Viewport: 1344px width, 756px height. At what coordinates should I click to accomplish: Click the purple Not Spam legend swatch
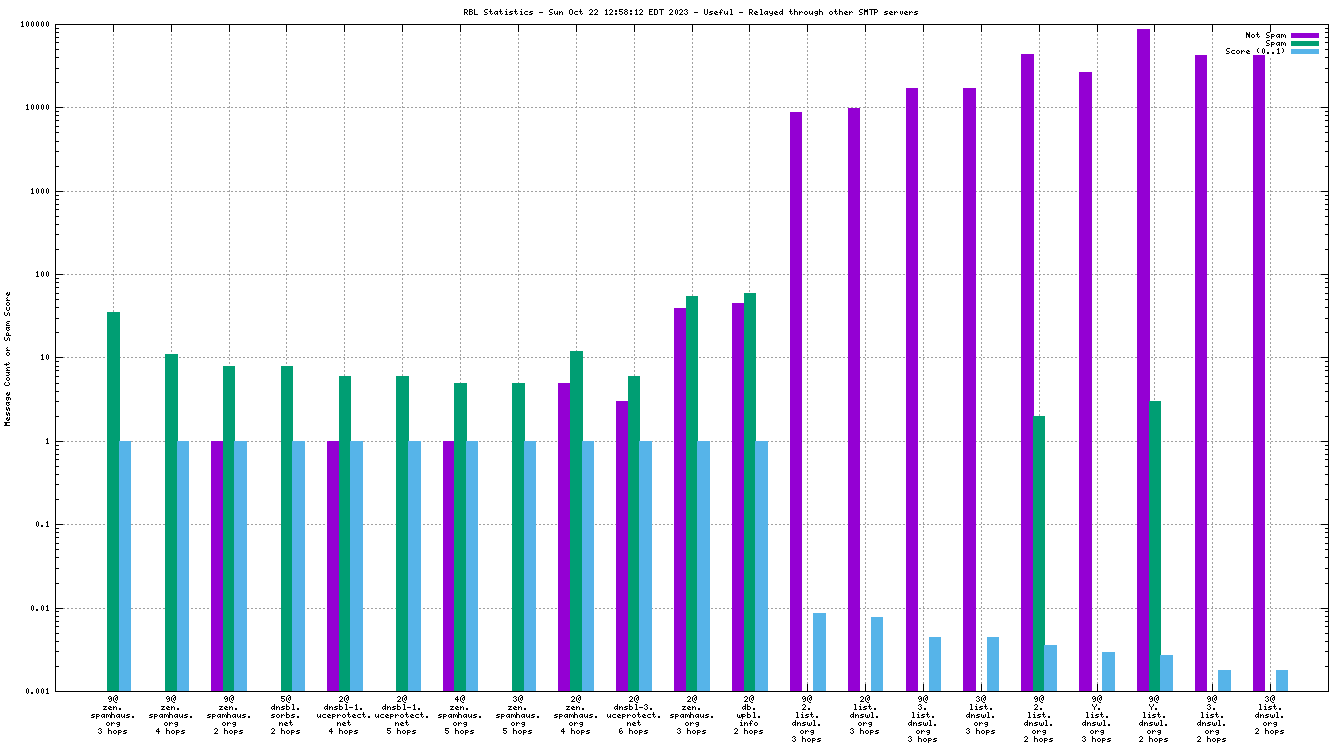point(1305,35)
